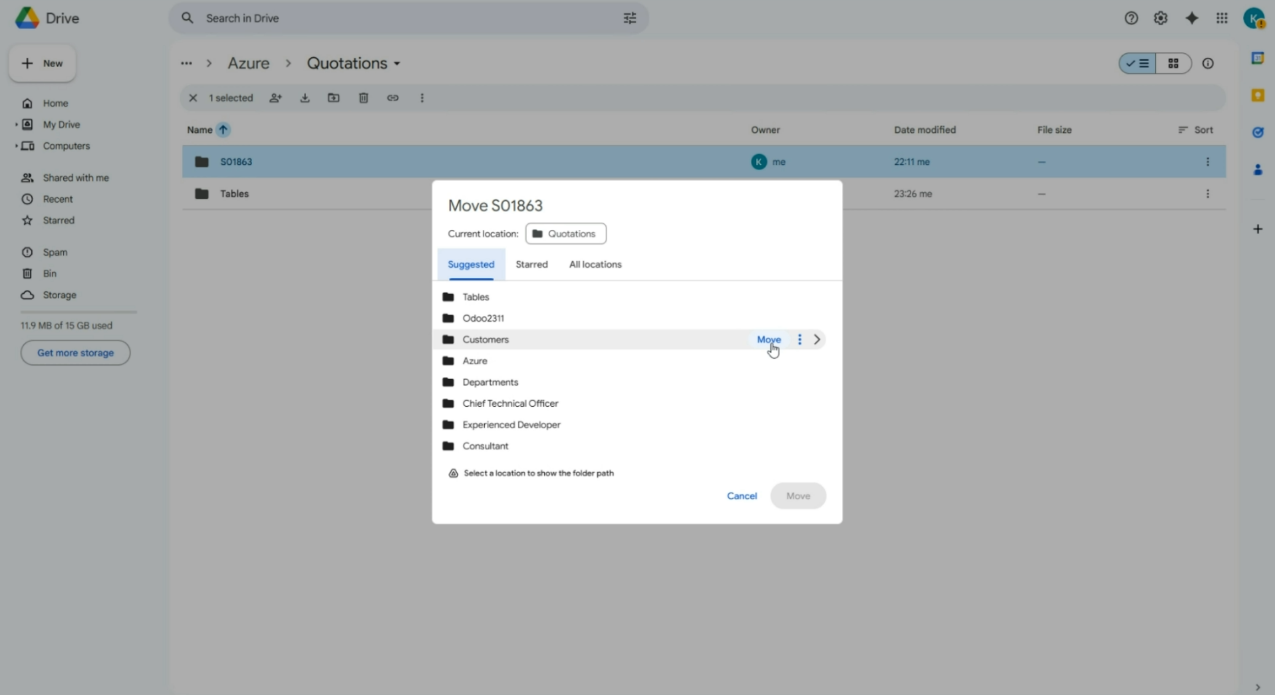Expand My Drive tree in sidebar
The image size is (1275, 695).
[x=17, y=125]
